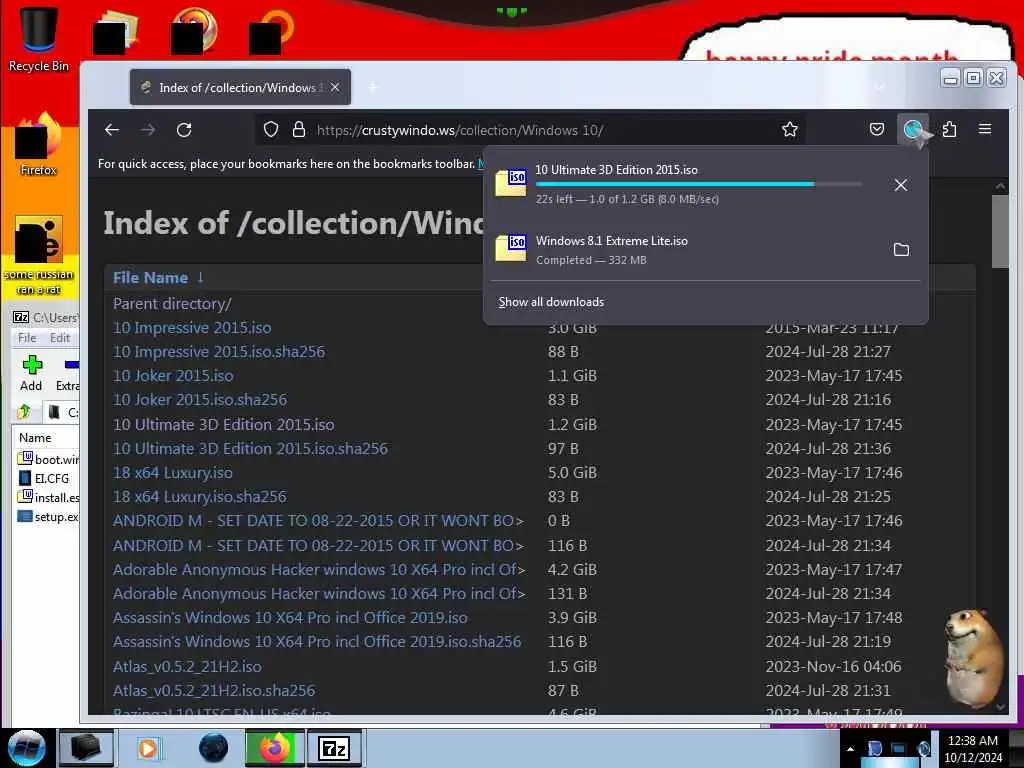Image resolution: width=1024 pixels, height=768 pixels.
Task: Cancel the 10 Ultimate 3D Edition download
Action: click(901, 185)
